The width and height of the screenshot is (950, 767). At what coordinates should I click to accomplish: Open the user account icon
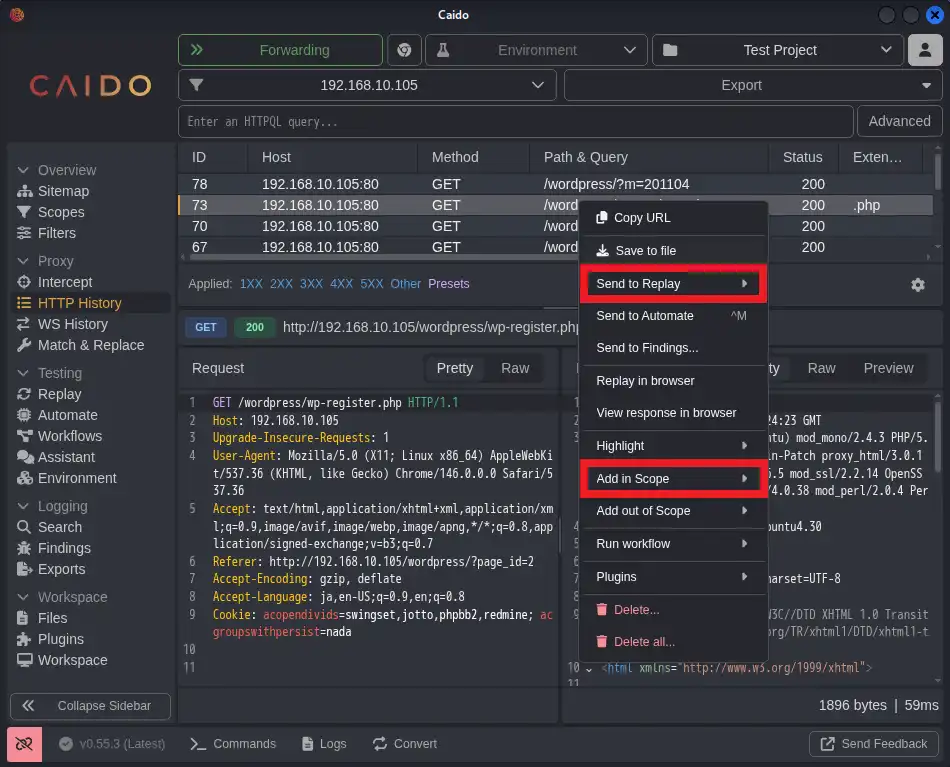pos(925,50)
